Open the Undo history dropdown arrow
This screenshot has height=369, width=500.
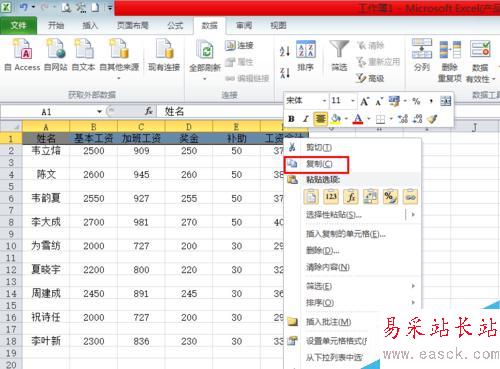[33, 7]
